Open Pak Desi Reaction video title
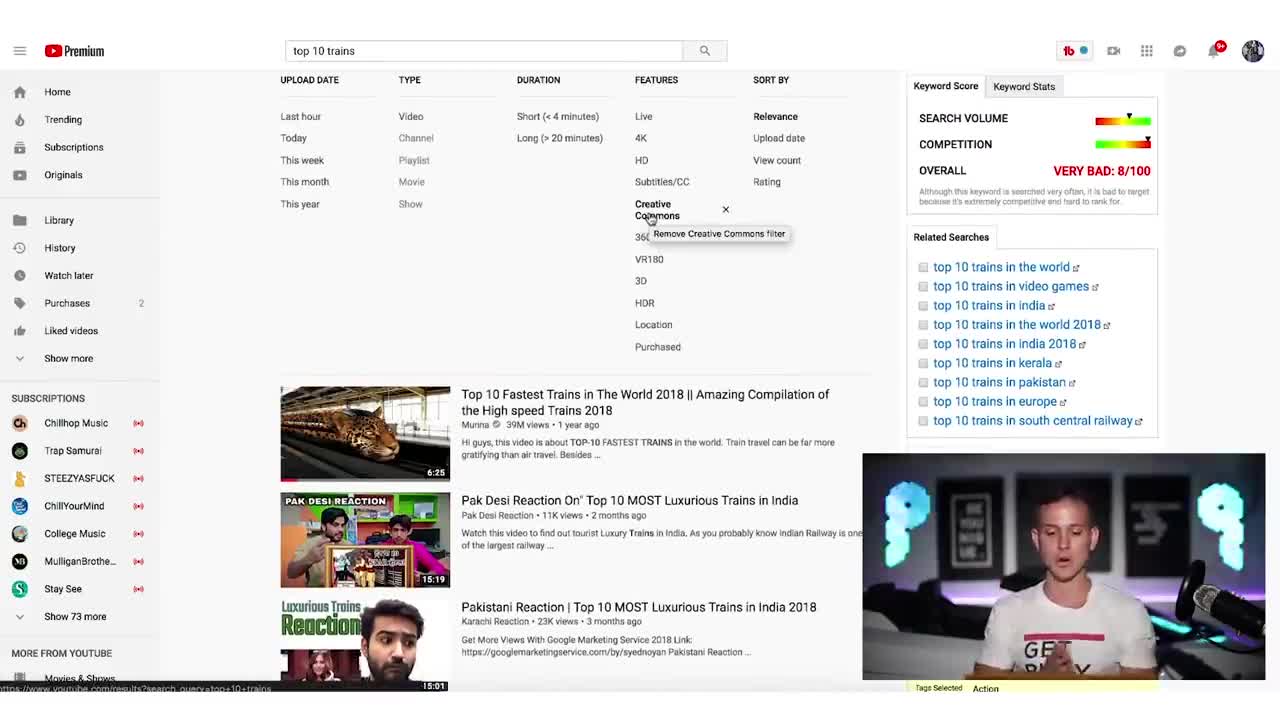This screenshot has height=720, width=1280. [x=630, y=500]
